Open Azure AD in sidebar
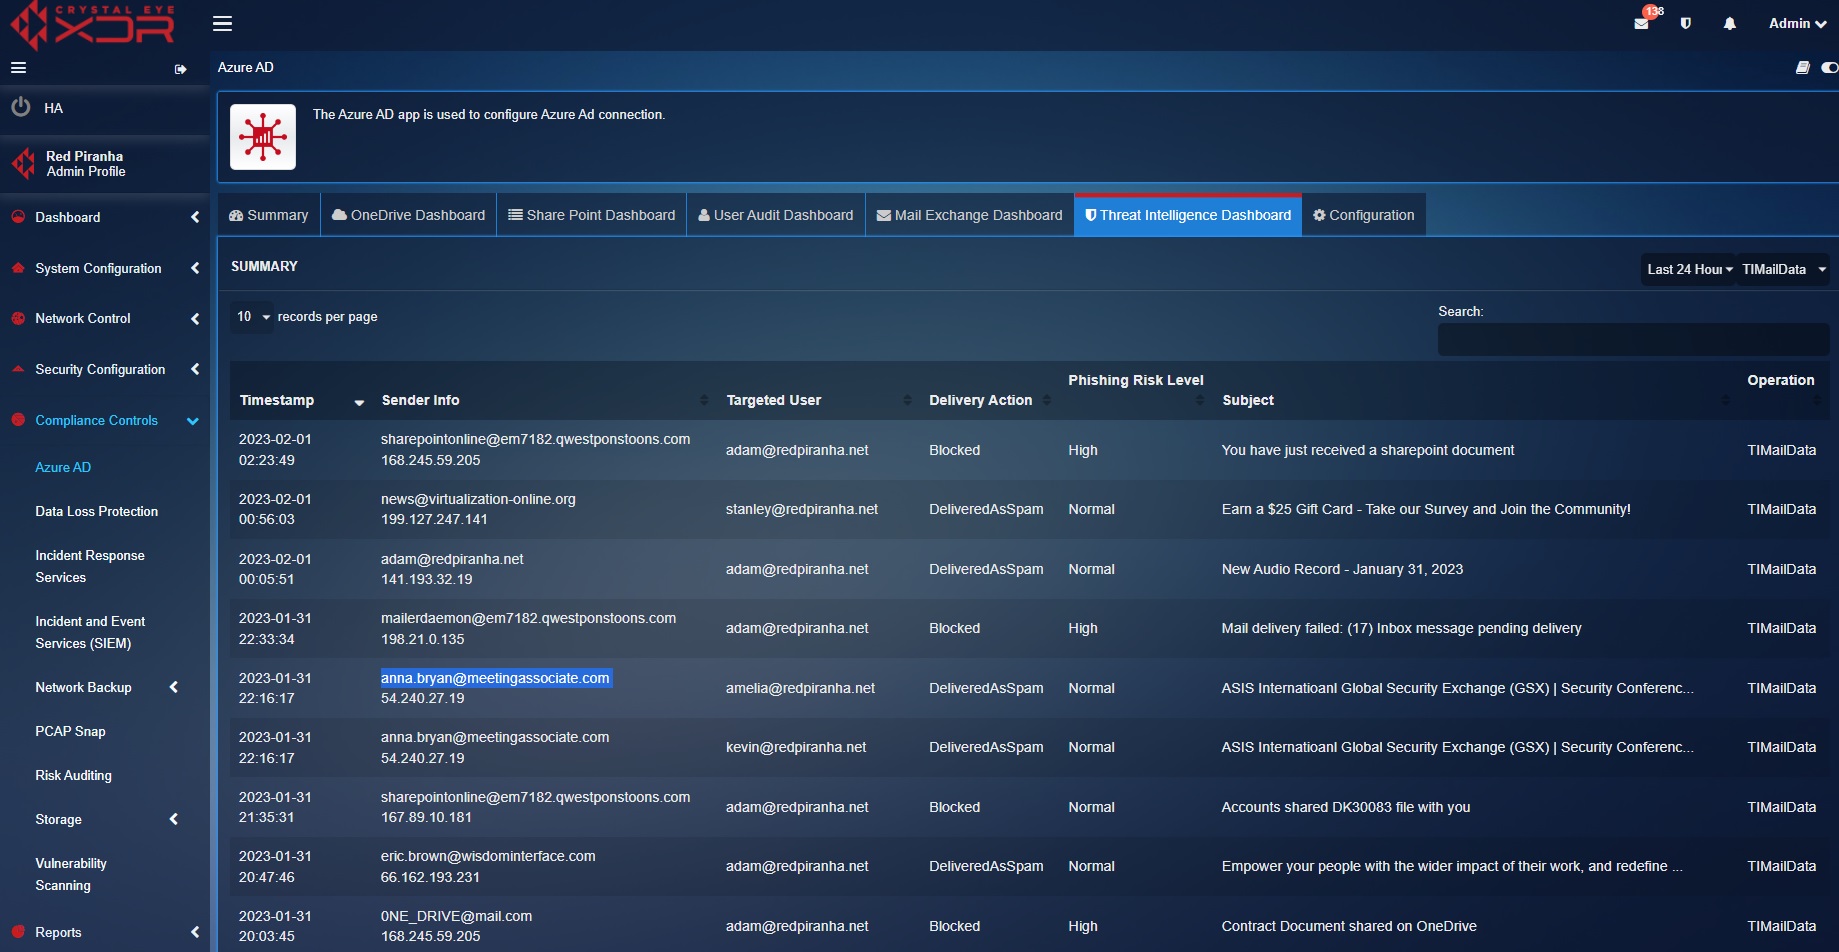Viewport: 1839px width, 952px height. [x=63, y=467]
